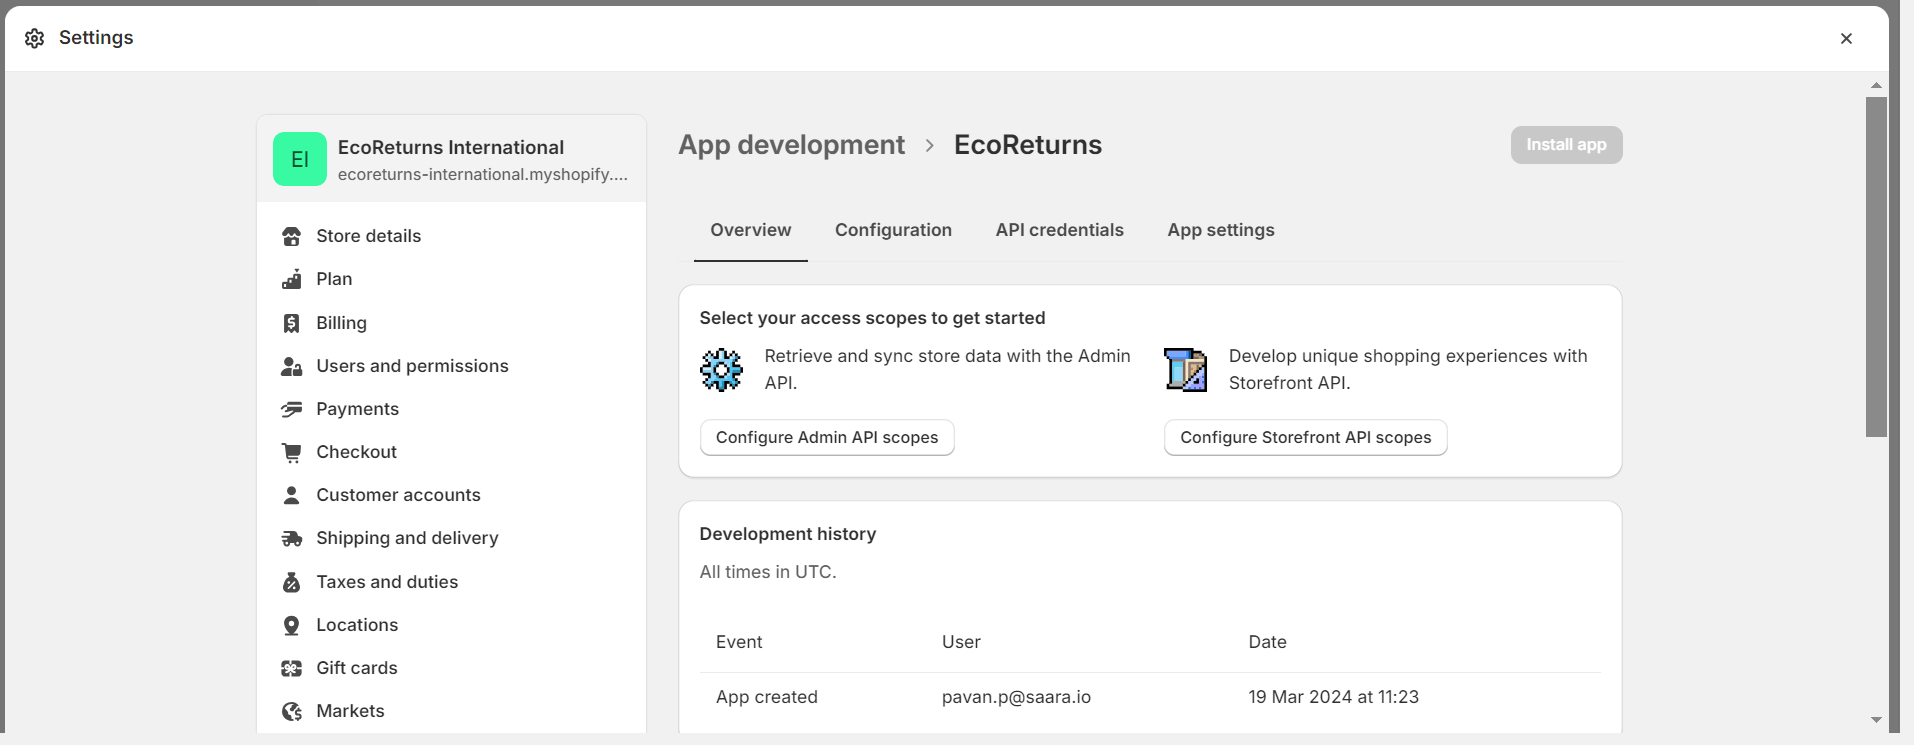This screenshot has width=1914, height=745.
Task: Click EcoReturns International store name
Action: pyautogui.click(x=451, y=147)
